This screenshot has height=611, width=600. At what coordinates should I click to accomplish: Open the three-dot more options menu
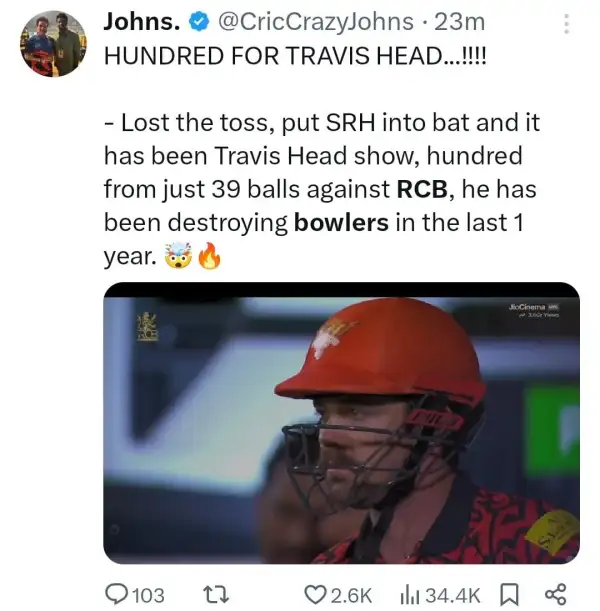pos(567,24)
